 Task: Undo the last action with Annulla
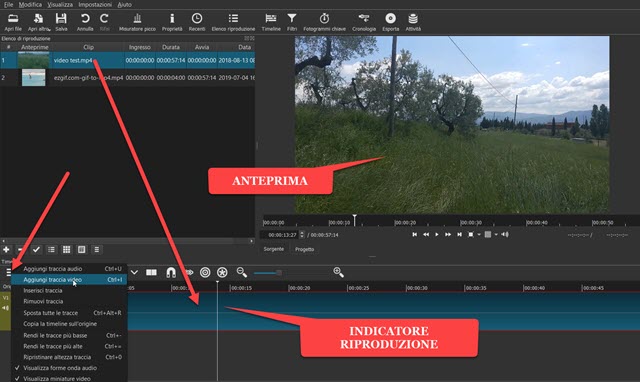click(85, 22)
